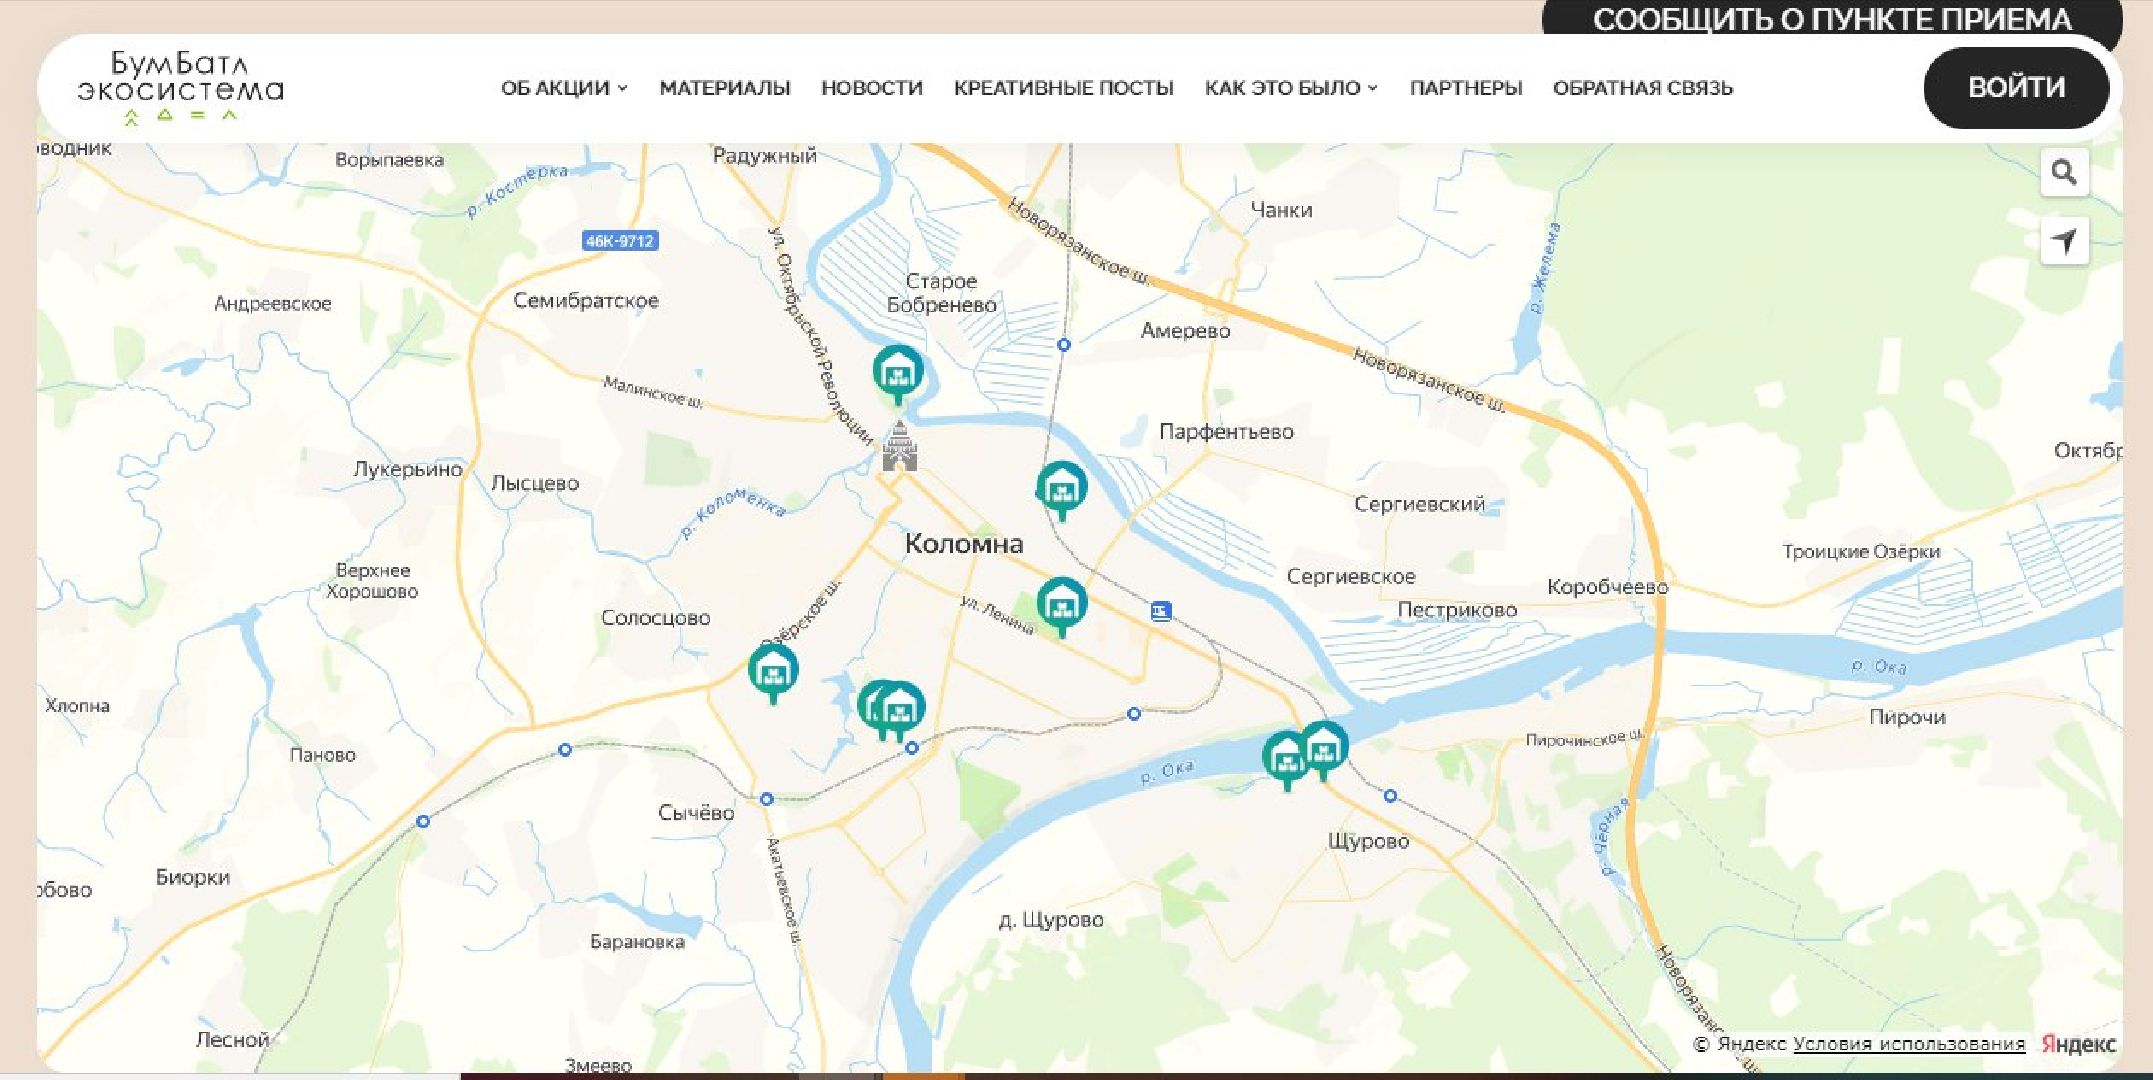Click collection point marker near ул. Ленина
Viewport: 2153px width, 1080px height.
click(x=1061, y=603)
